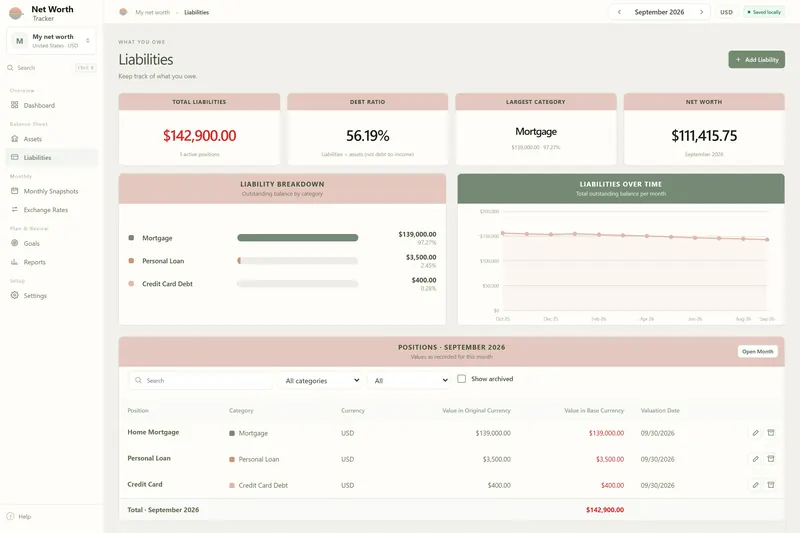Click the Mortgage green color swatch in breakdown
Viewport: 800px width, 533px height.
tap(131, 238)
